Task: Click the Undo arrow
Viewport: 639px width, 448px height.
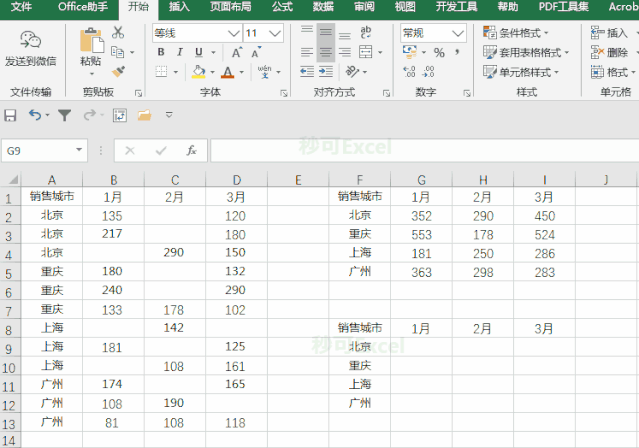Action: click(35, 115)
